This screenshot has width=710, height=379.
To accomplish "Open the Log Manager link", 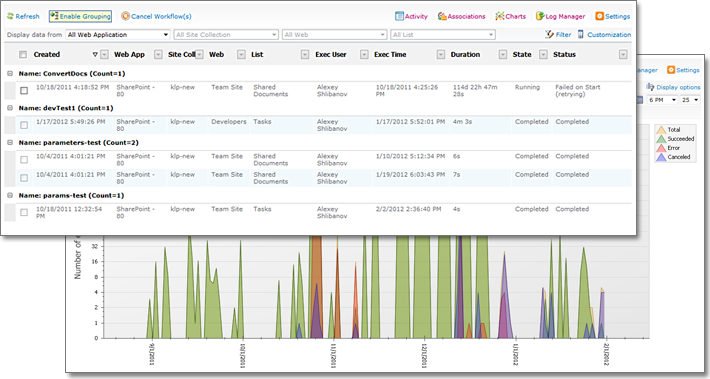I will pos(565,16).
